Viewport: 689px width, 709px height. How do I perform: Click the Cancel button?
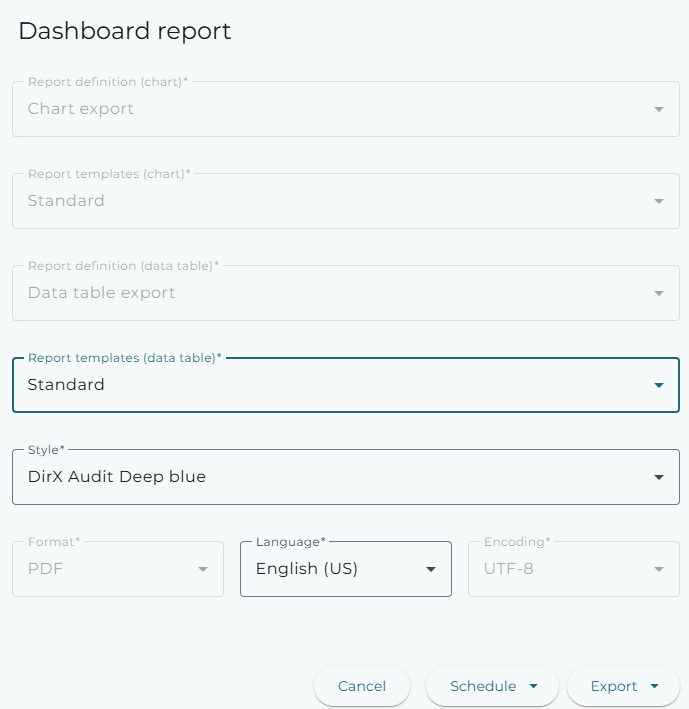coord(362,686)
